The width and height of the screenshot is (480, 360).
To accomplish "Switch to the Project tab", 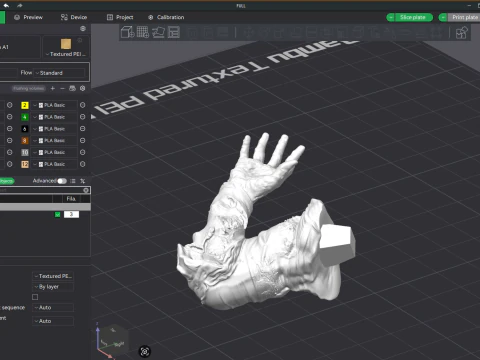I will coord(120,17).
